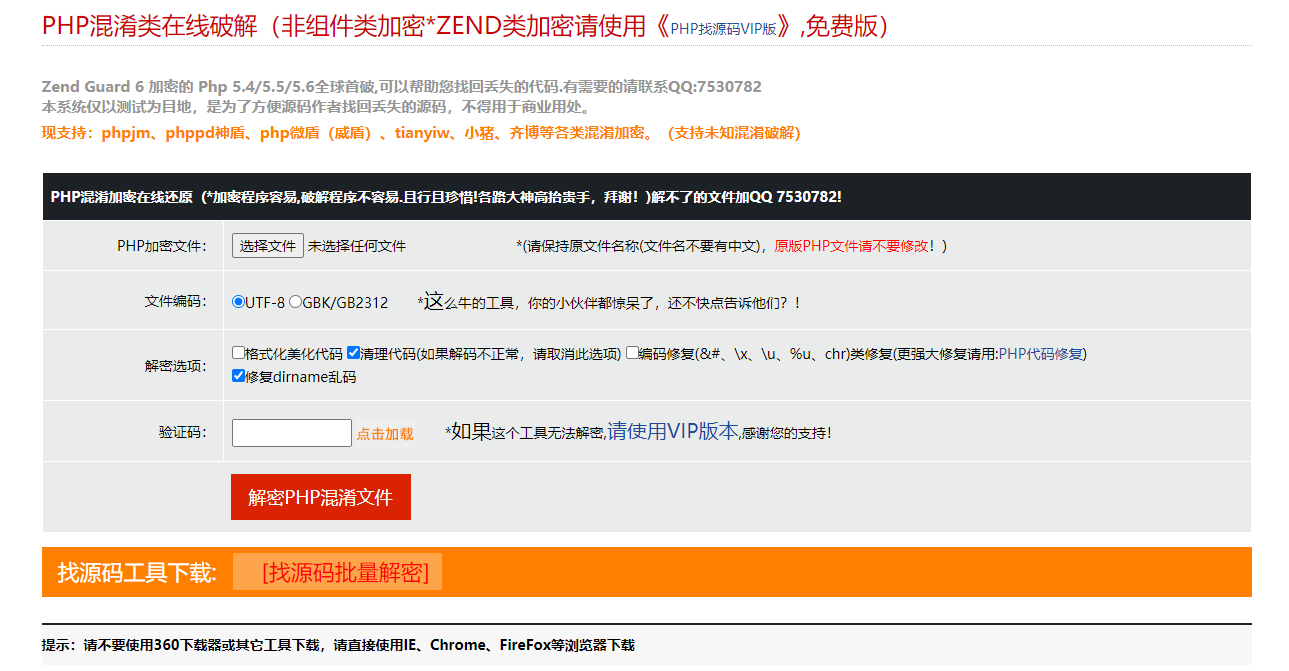The image size is (1289, 671).
Task: Enable the 格式化美化代码 checkbox
Action: tap(238, 353)
